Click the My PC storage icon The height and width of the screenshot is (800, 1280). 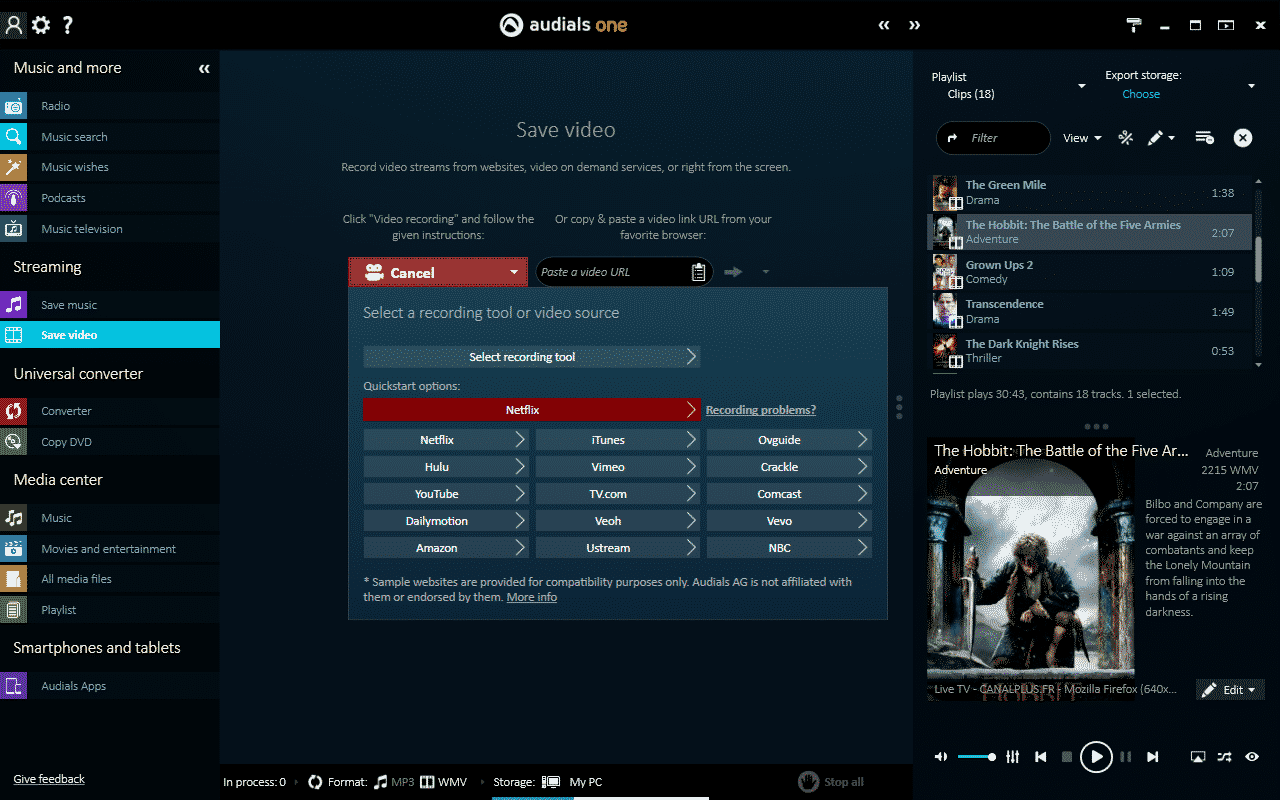(x=551, y=782)
